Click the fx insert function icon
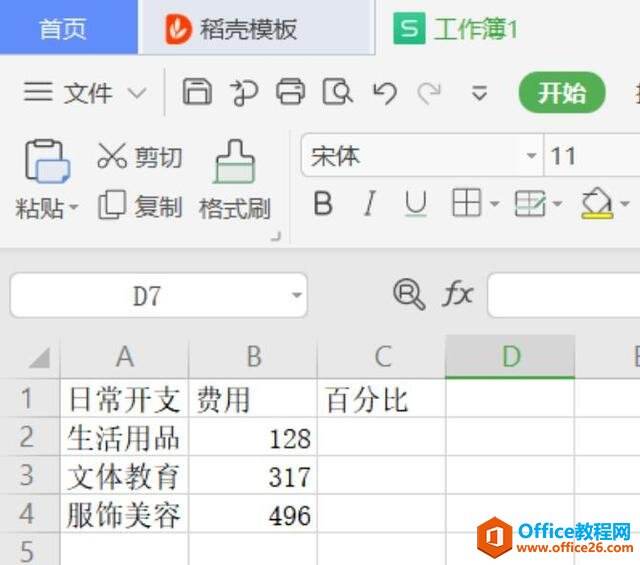Viewport: 640px width, 565px height. point(458,294)
